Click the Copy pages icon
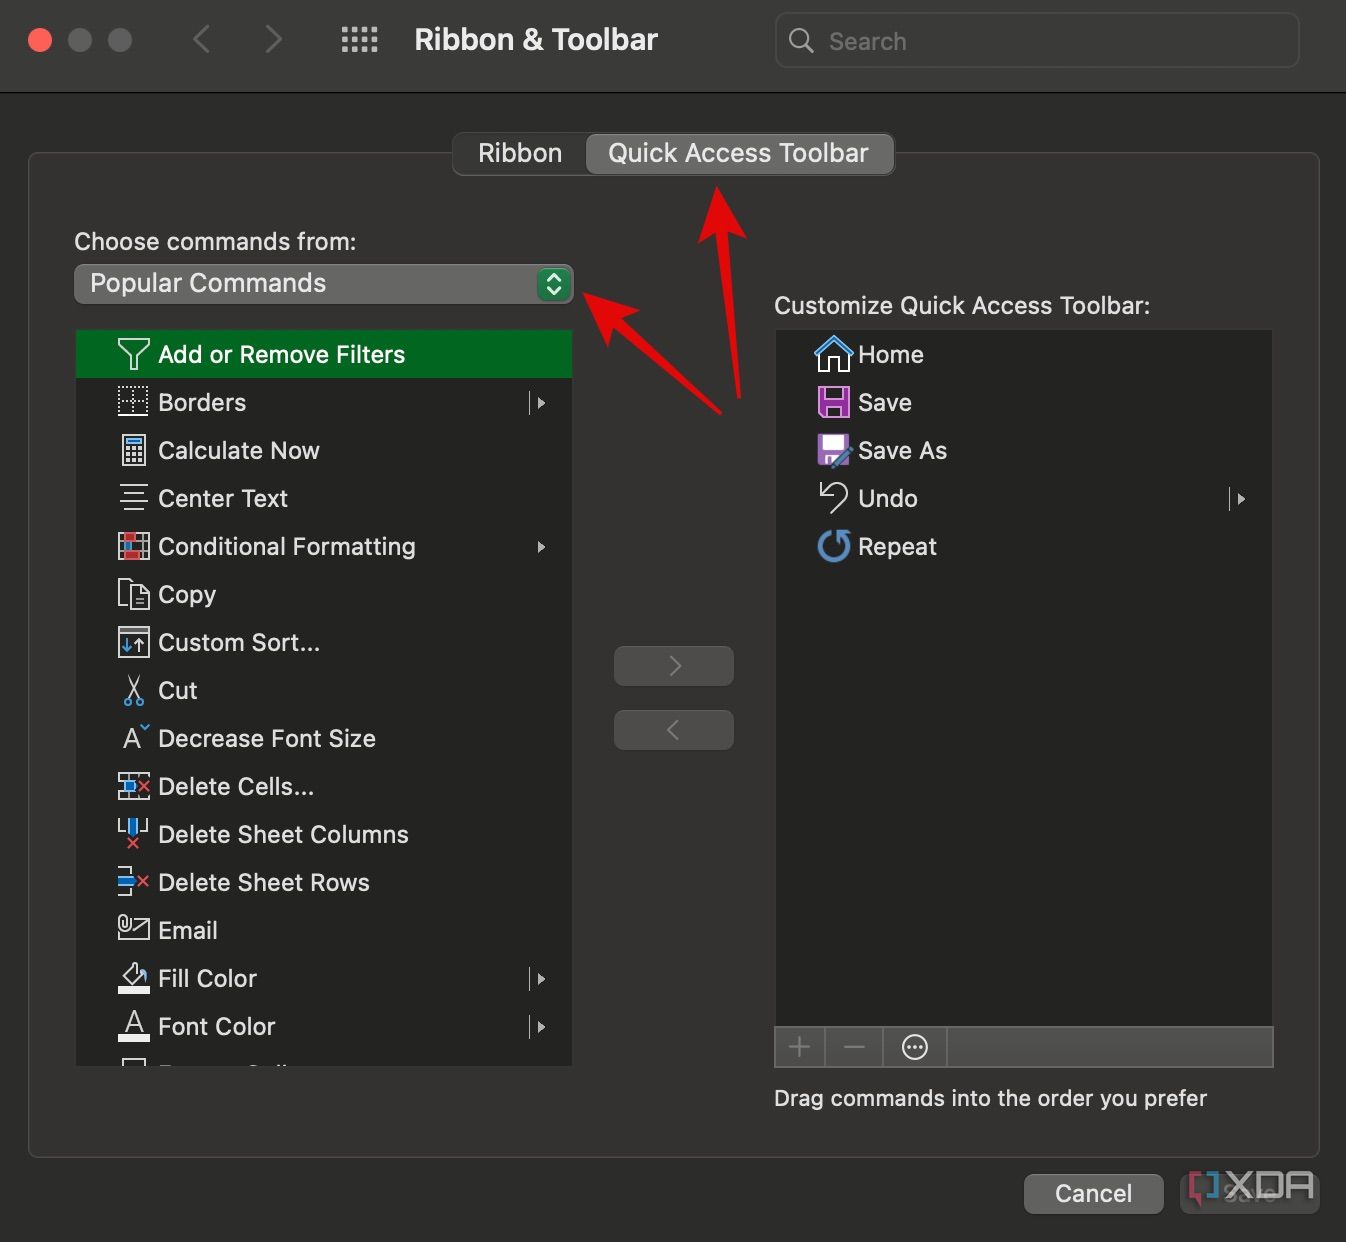 point(133,594)
